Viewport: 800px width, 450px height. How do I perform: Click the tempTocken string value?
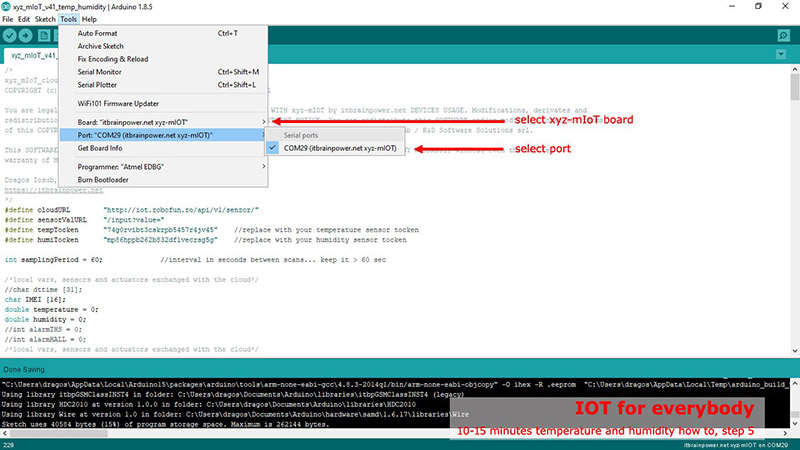pyautogui.click(x=160, y=230)
